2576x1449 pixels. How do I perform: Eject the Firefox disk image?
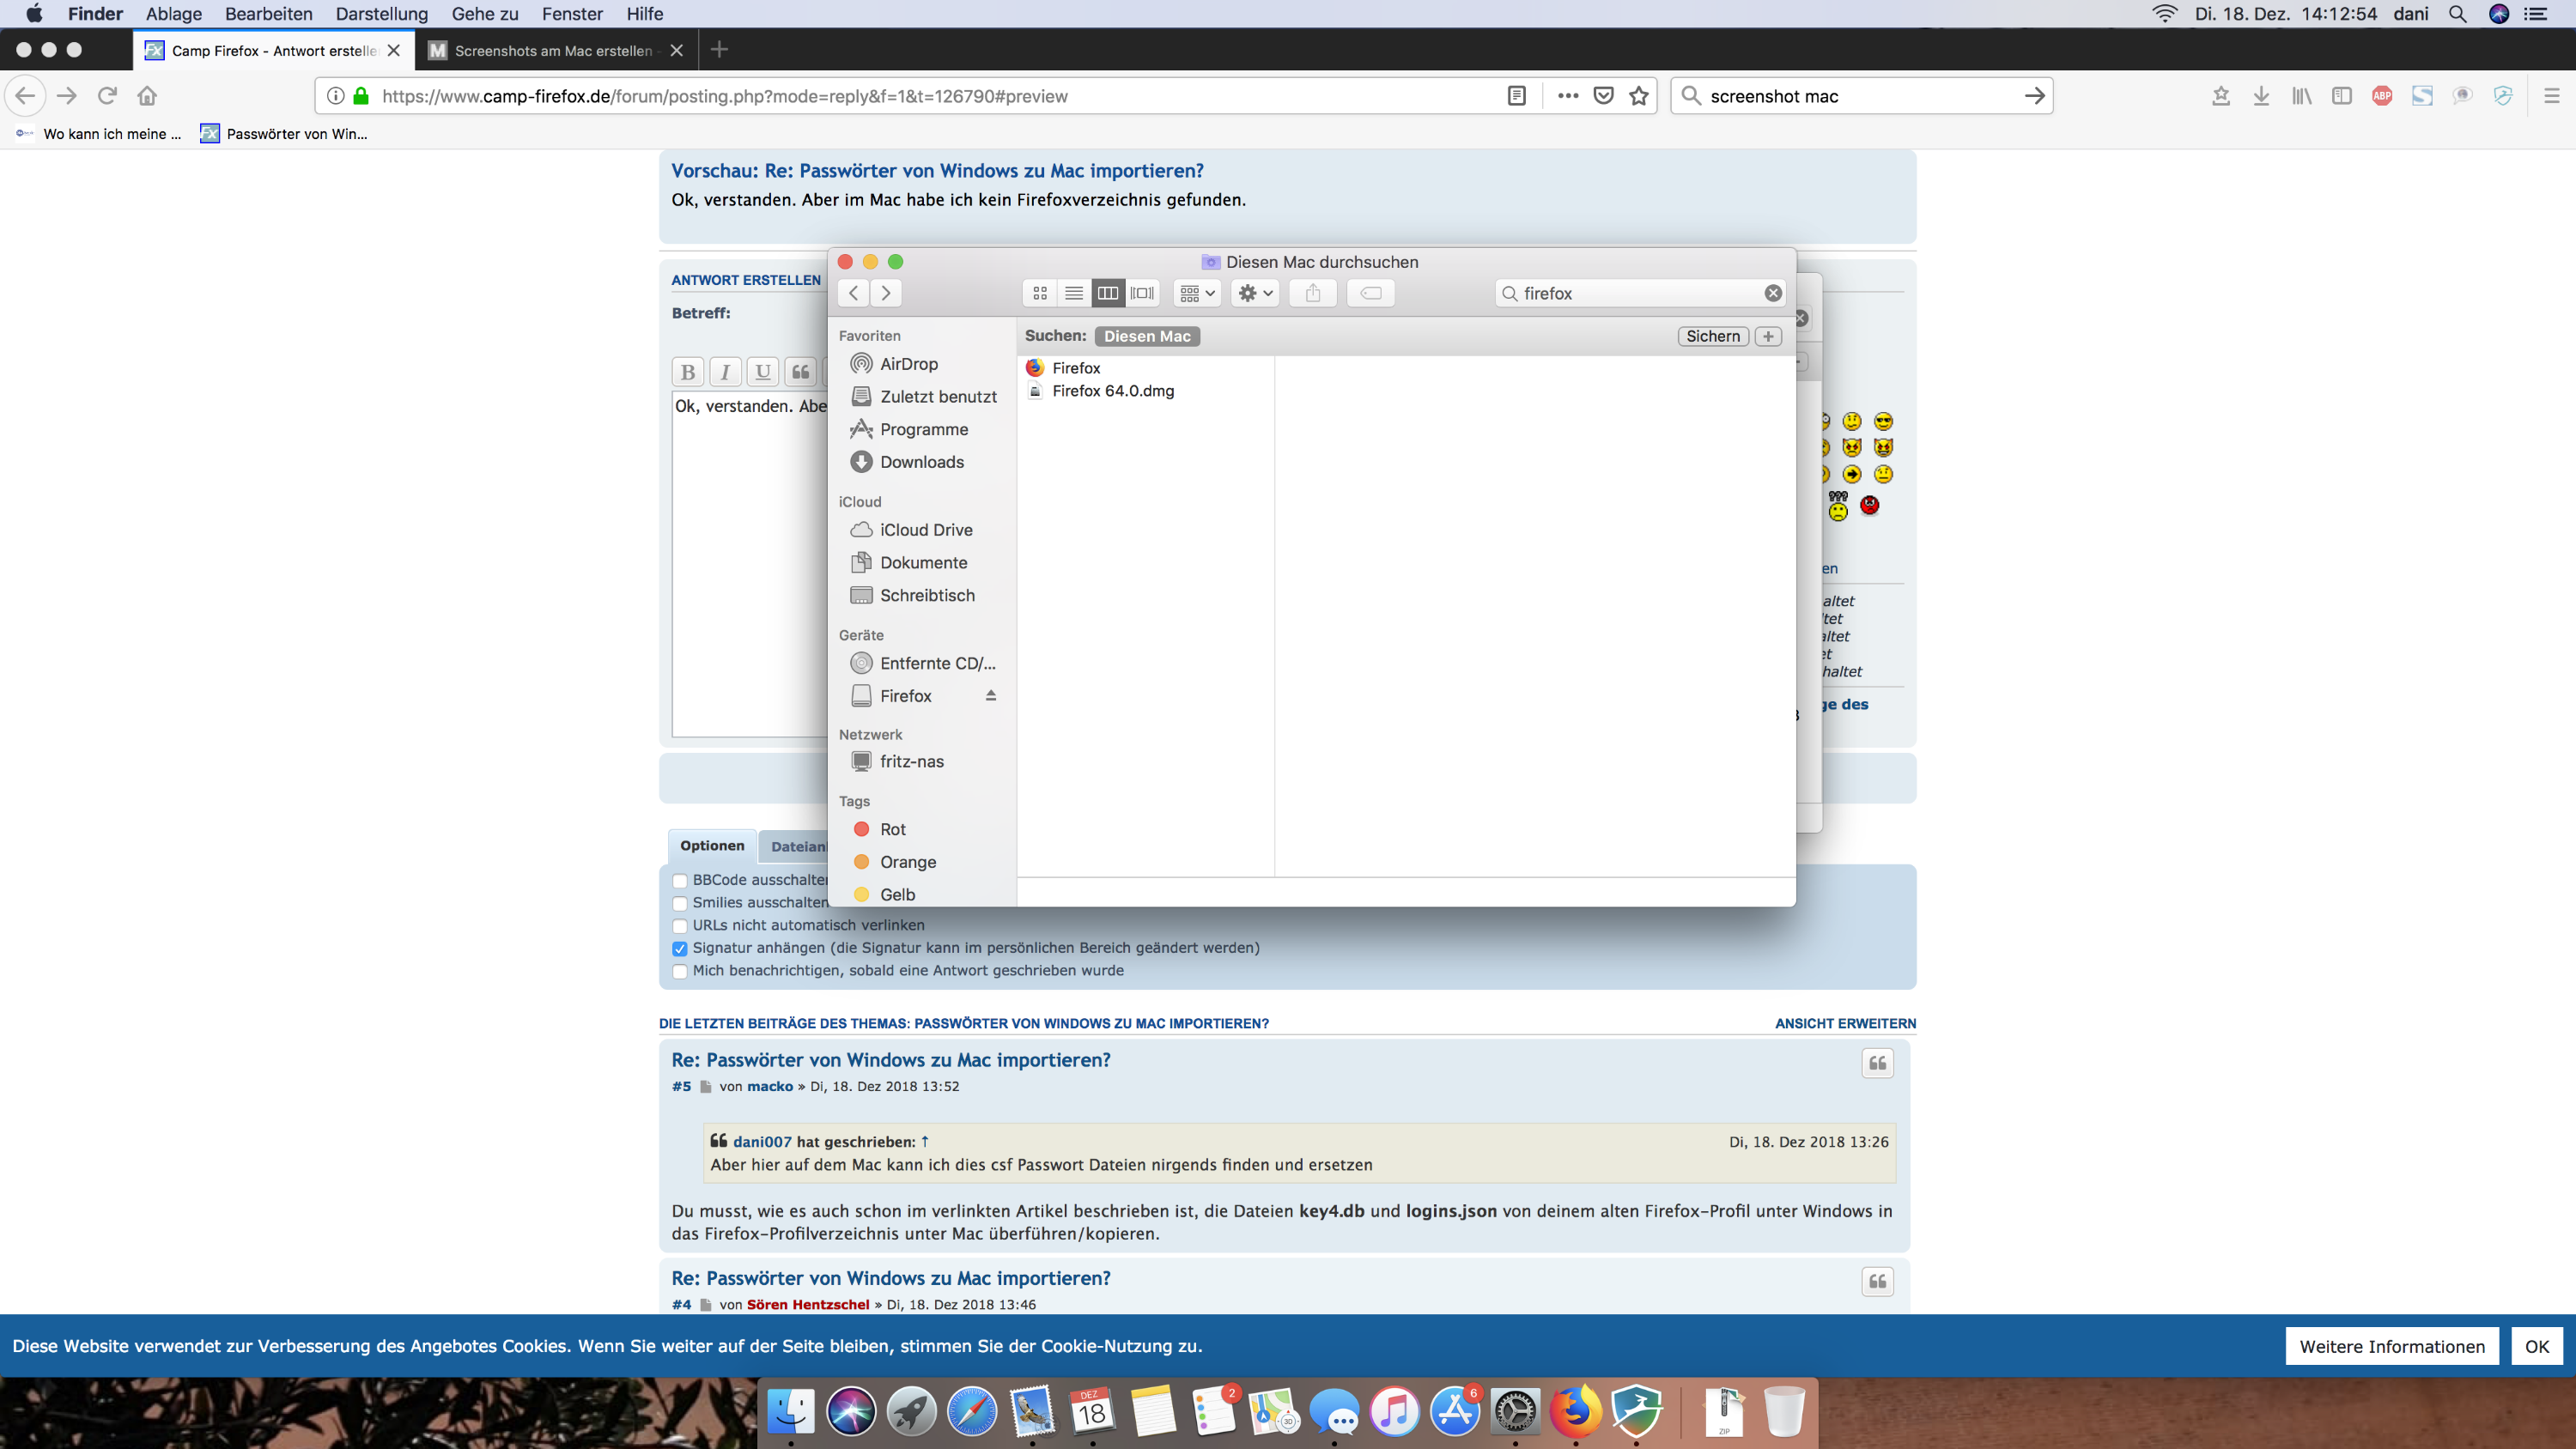(x=991, y=696)
